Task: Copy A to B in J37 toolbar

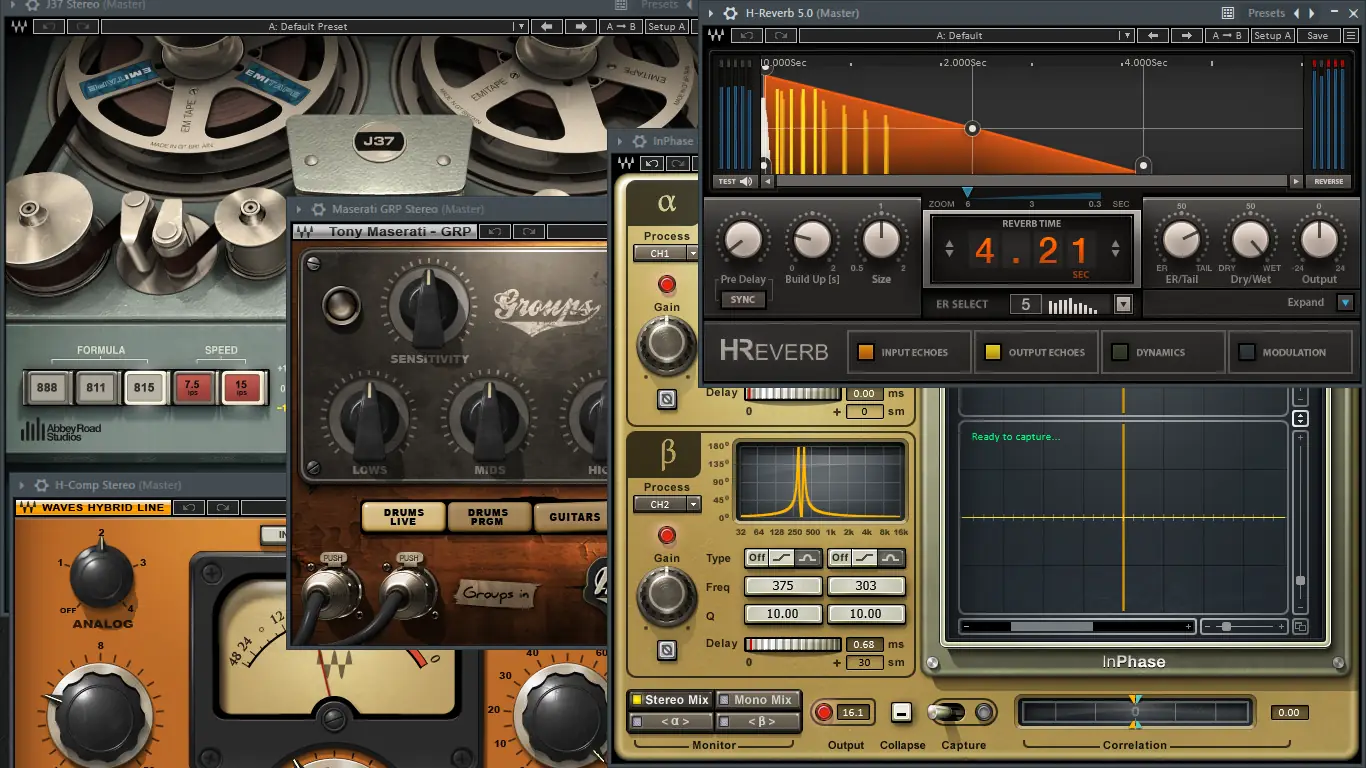Action: pos(621,26)
